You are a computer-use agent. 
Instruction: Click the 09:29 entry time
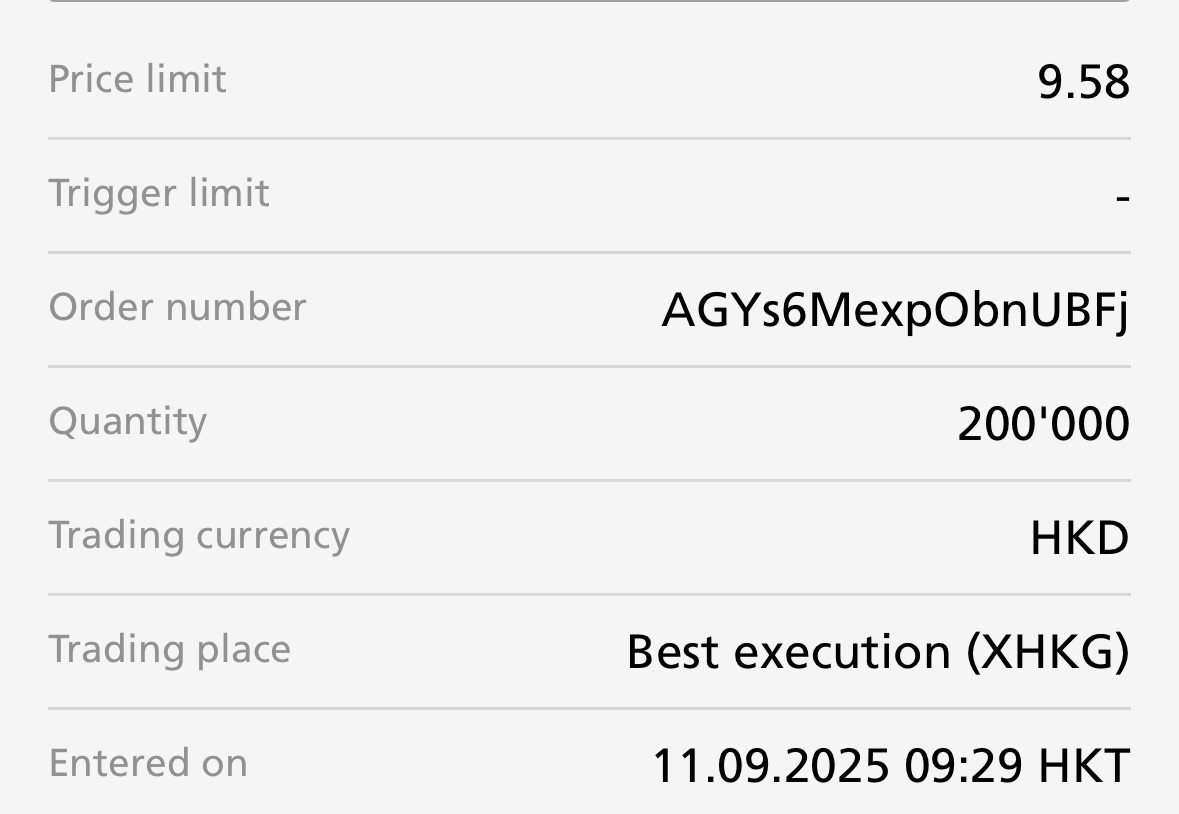[x=963, y=767]
